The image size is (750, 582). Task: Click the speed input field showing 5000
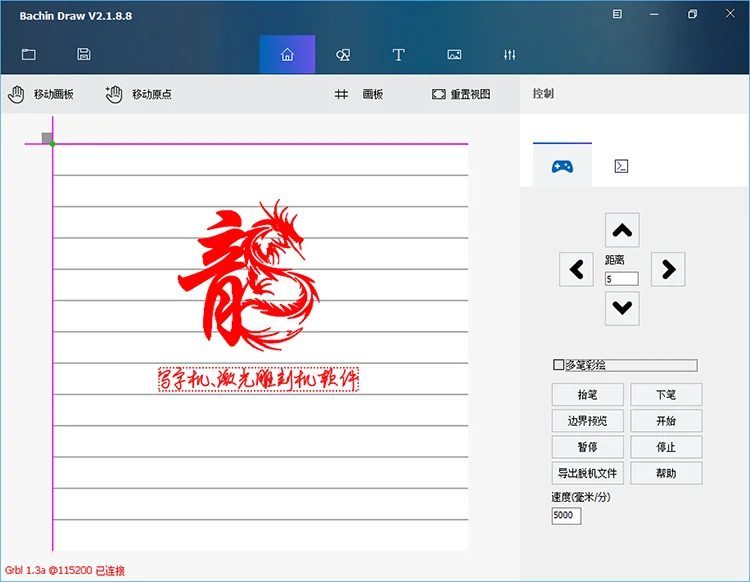pos(566,516)
